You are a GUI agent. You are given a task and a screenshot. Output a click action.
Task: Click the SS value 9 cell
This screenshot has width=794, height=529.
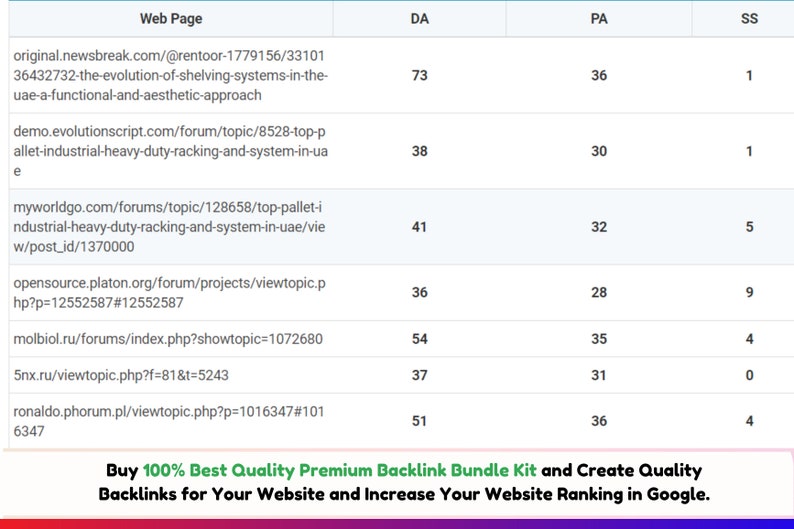749,293
